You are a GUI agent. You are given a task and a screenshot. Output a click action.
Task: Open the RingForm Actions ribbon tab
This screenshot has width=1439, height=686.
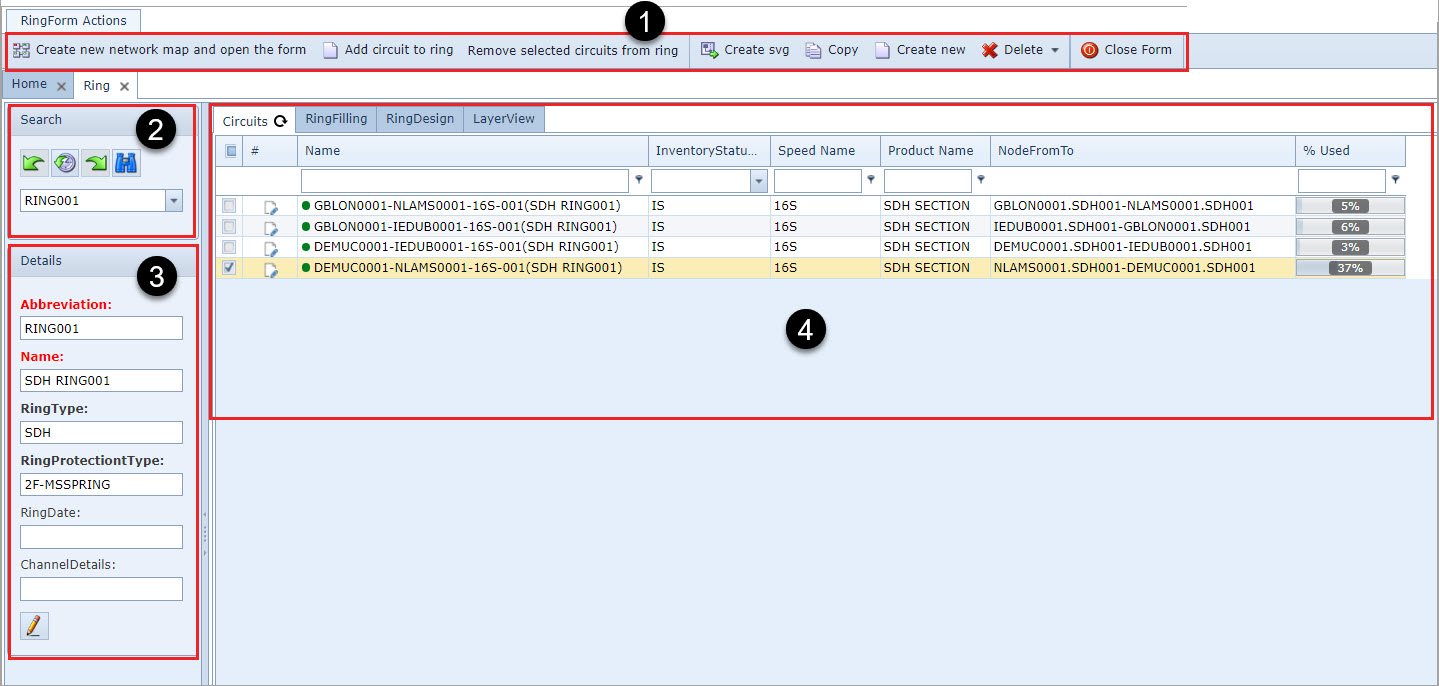74,20
